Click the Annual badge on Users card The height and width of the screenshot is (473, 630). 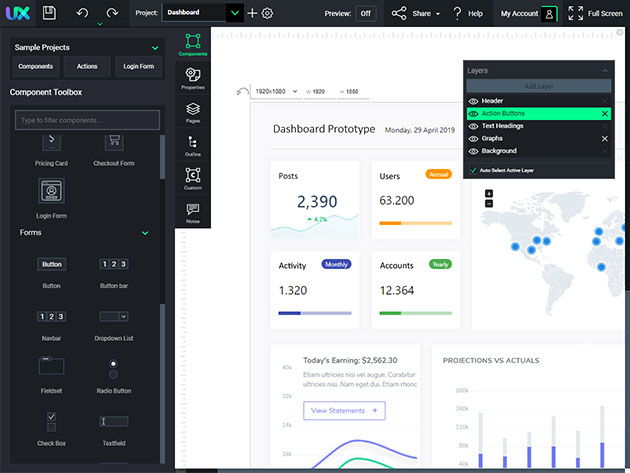(x=438, y=174)
